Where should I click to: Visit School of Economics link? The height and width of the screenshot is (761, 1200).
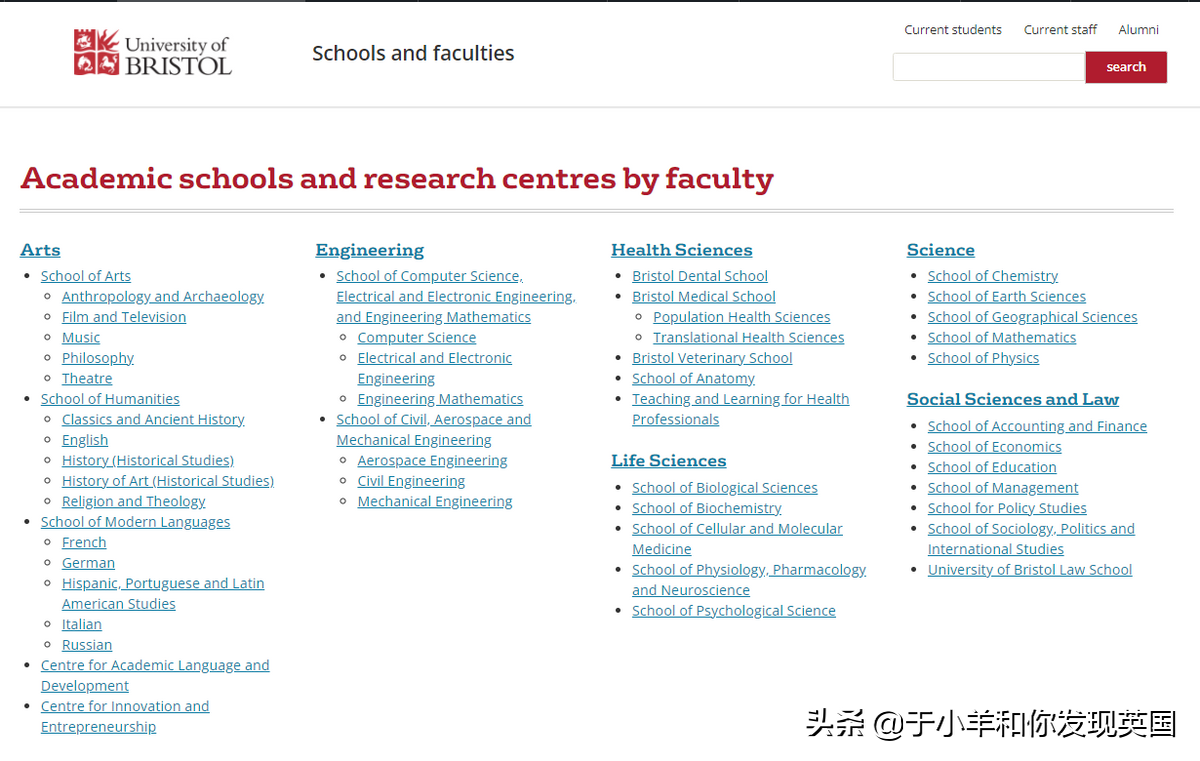point(995,447)
